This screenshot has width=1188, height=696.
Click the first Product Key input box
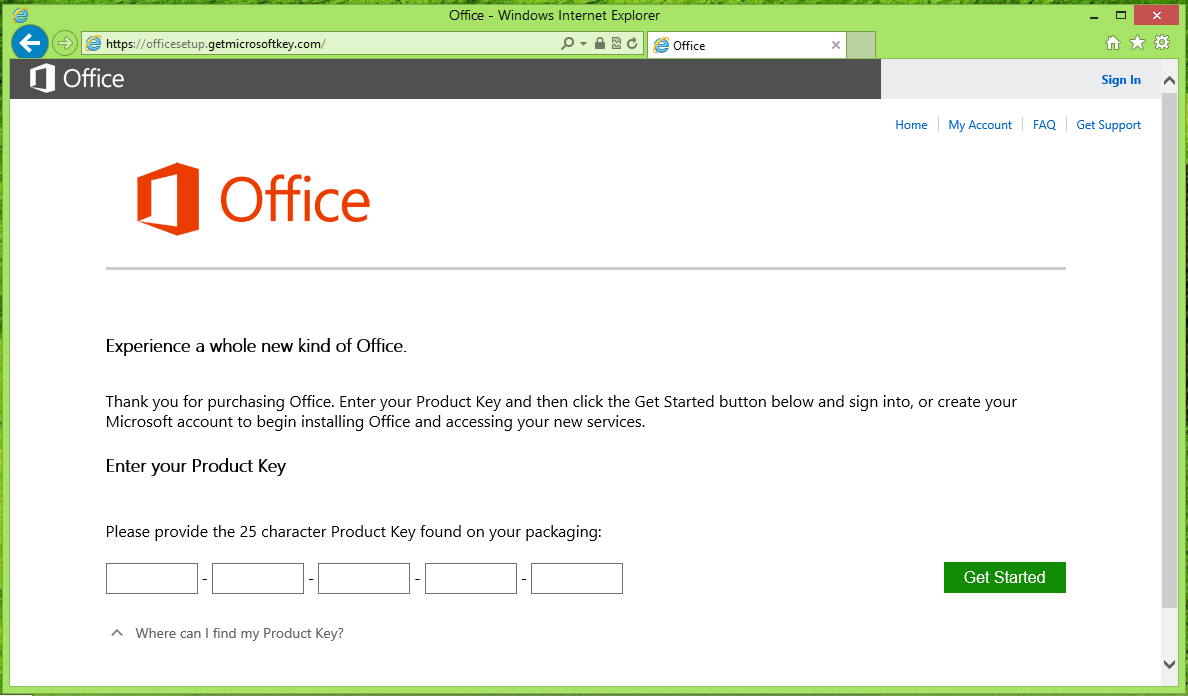click(152, 579)
